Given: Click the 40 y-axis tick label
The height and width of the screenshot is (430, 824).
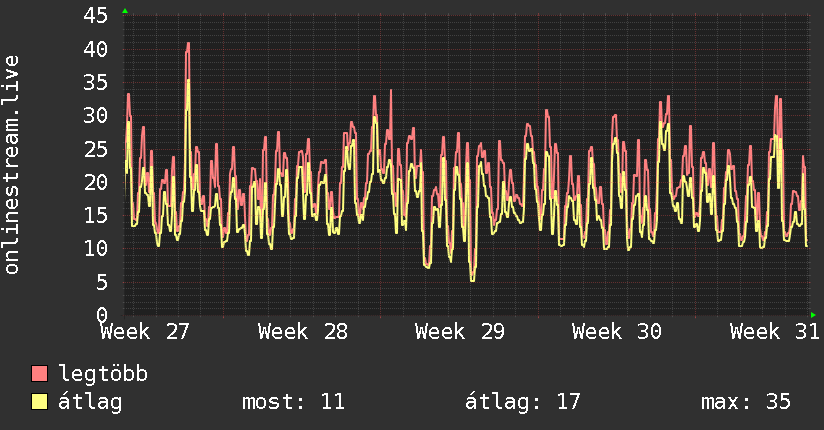Looking at the screenshot, I should 95,49.
